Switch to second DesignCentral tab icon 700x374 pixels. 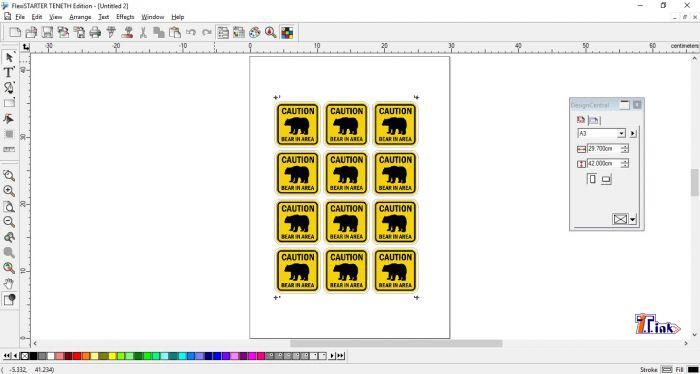click(x=594, y=120)
